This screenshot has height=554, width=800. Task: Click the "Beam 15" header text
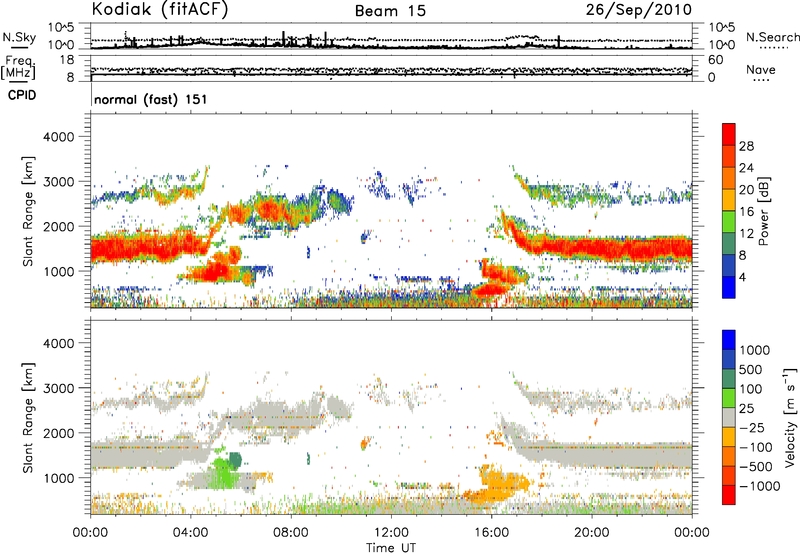point(390,11)
